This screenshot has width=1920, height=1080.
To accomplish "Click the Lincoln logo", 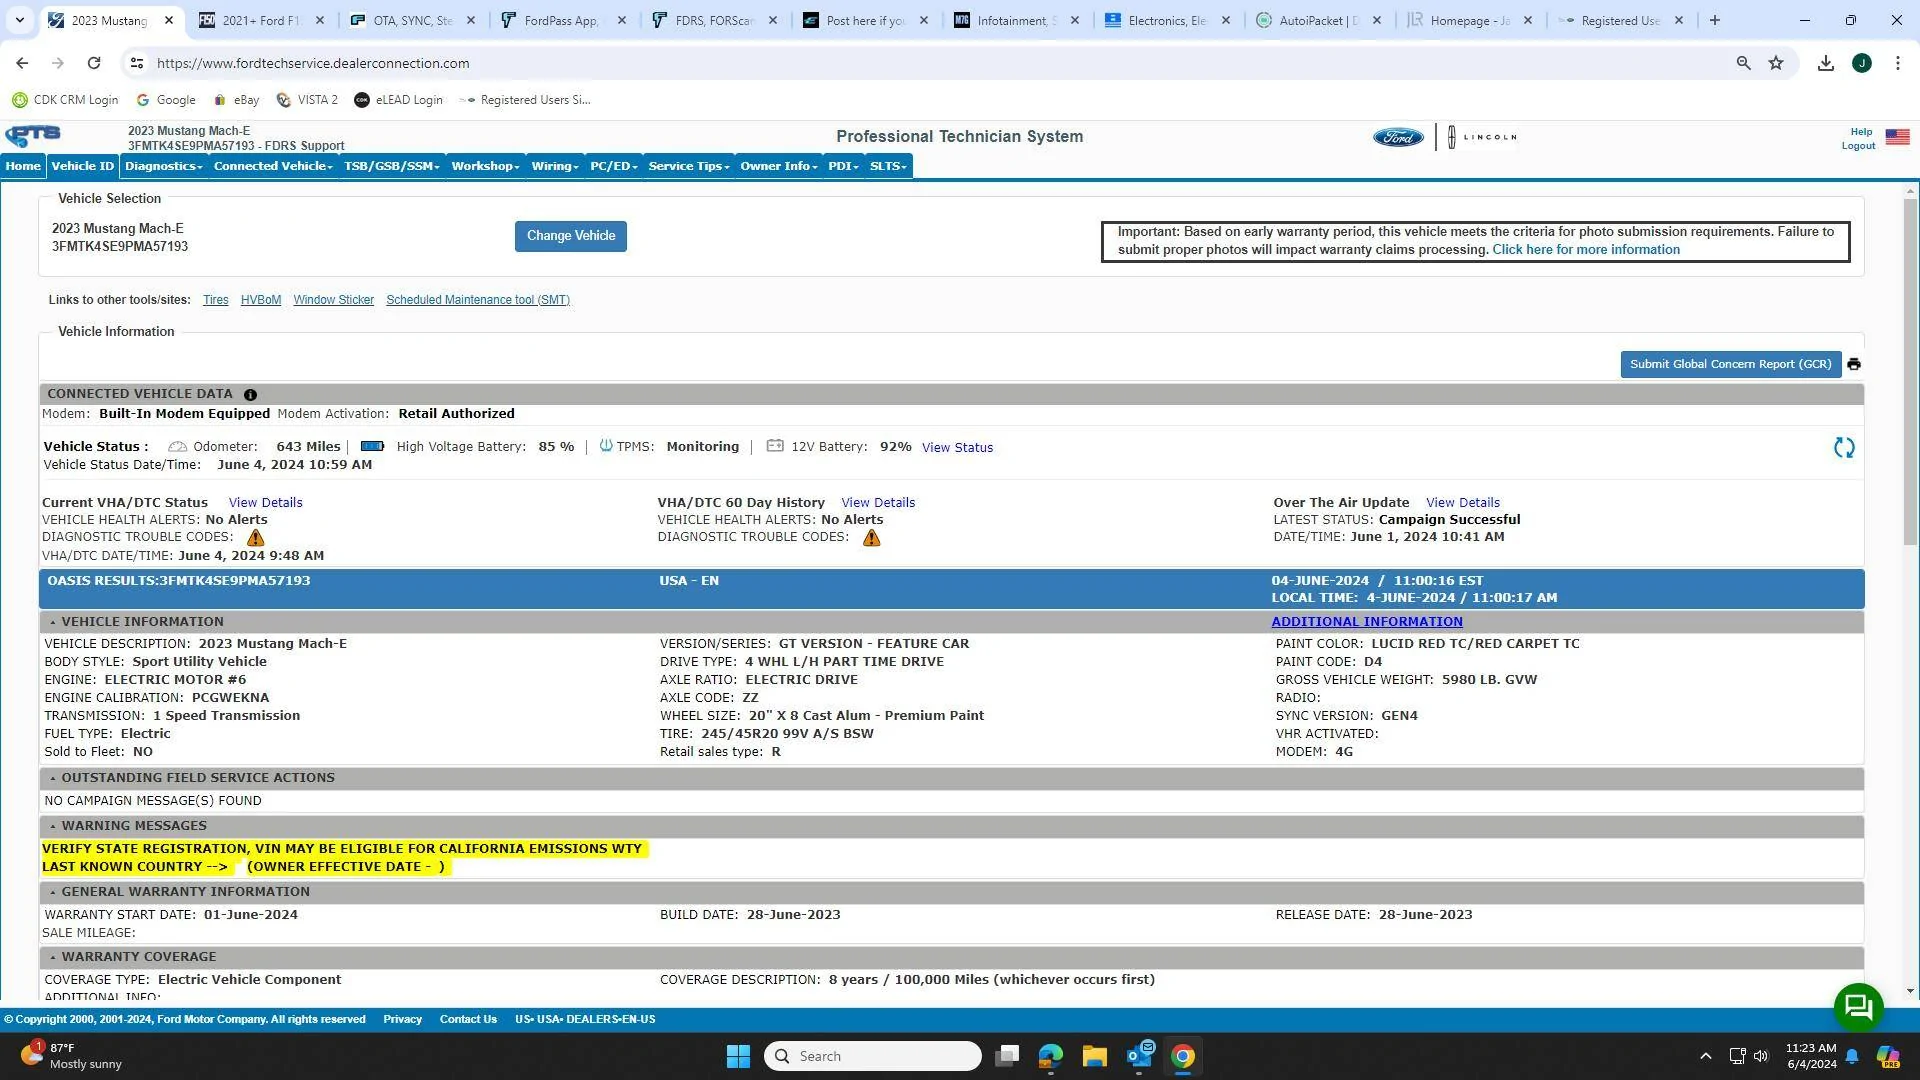I will (x=1482, y=137).
